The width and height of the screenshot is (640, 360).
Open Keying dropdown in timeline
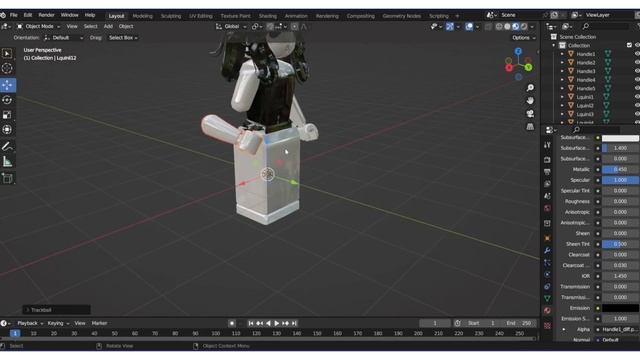tap(58, 323)
